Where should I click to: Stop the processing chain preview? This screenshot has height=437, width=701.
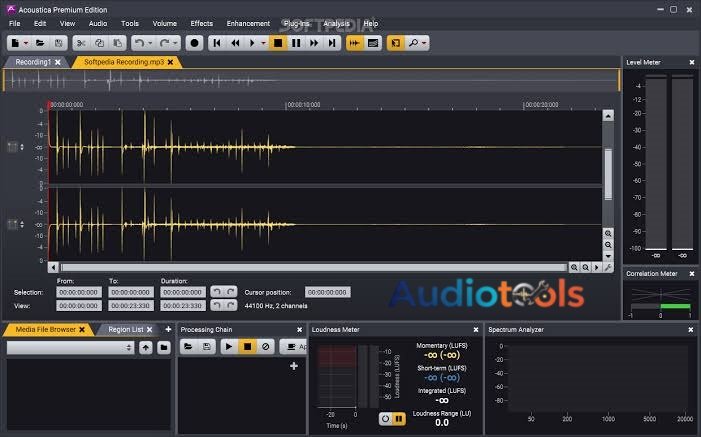point(247,347)
